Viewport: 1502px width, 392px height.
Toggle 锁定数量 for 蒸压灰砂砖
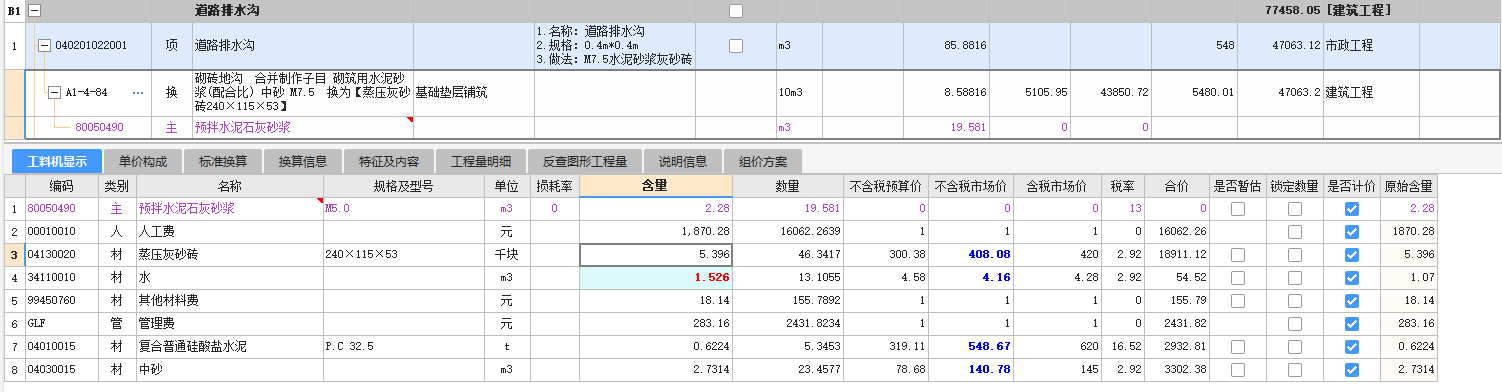(x=1295, y=255)
